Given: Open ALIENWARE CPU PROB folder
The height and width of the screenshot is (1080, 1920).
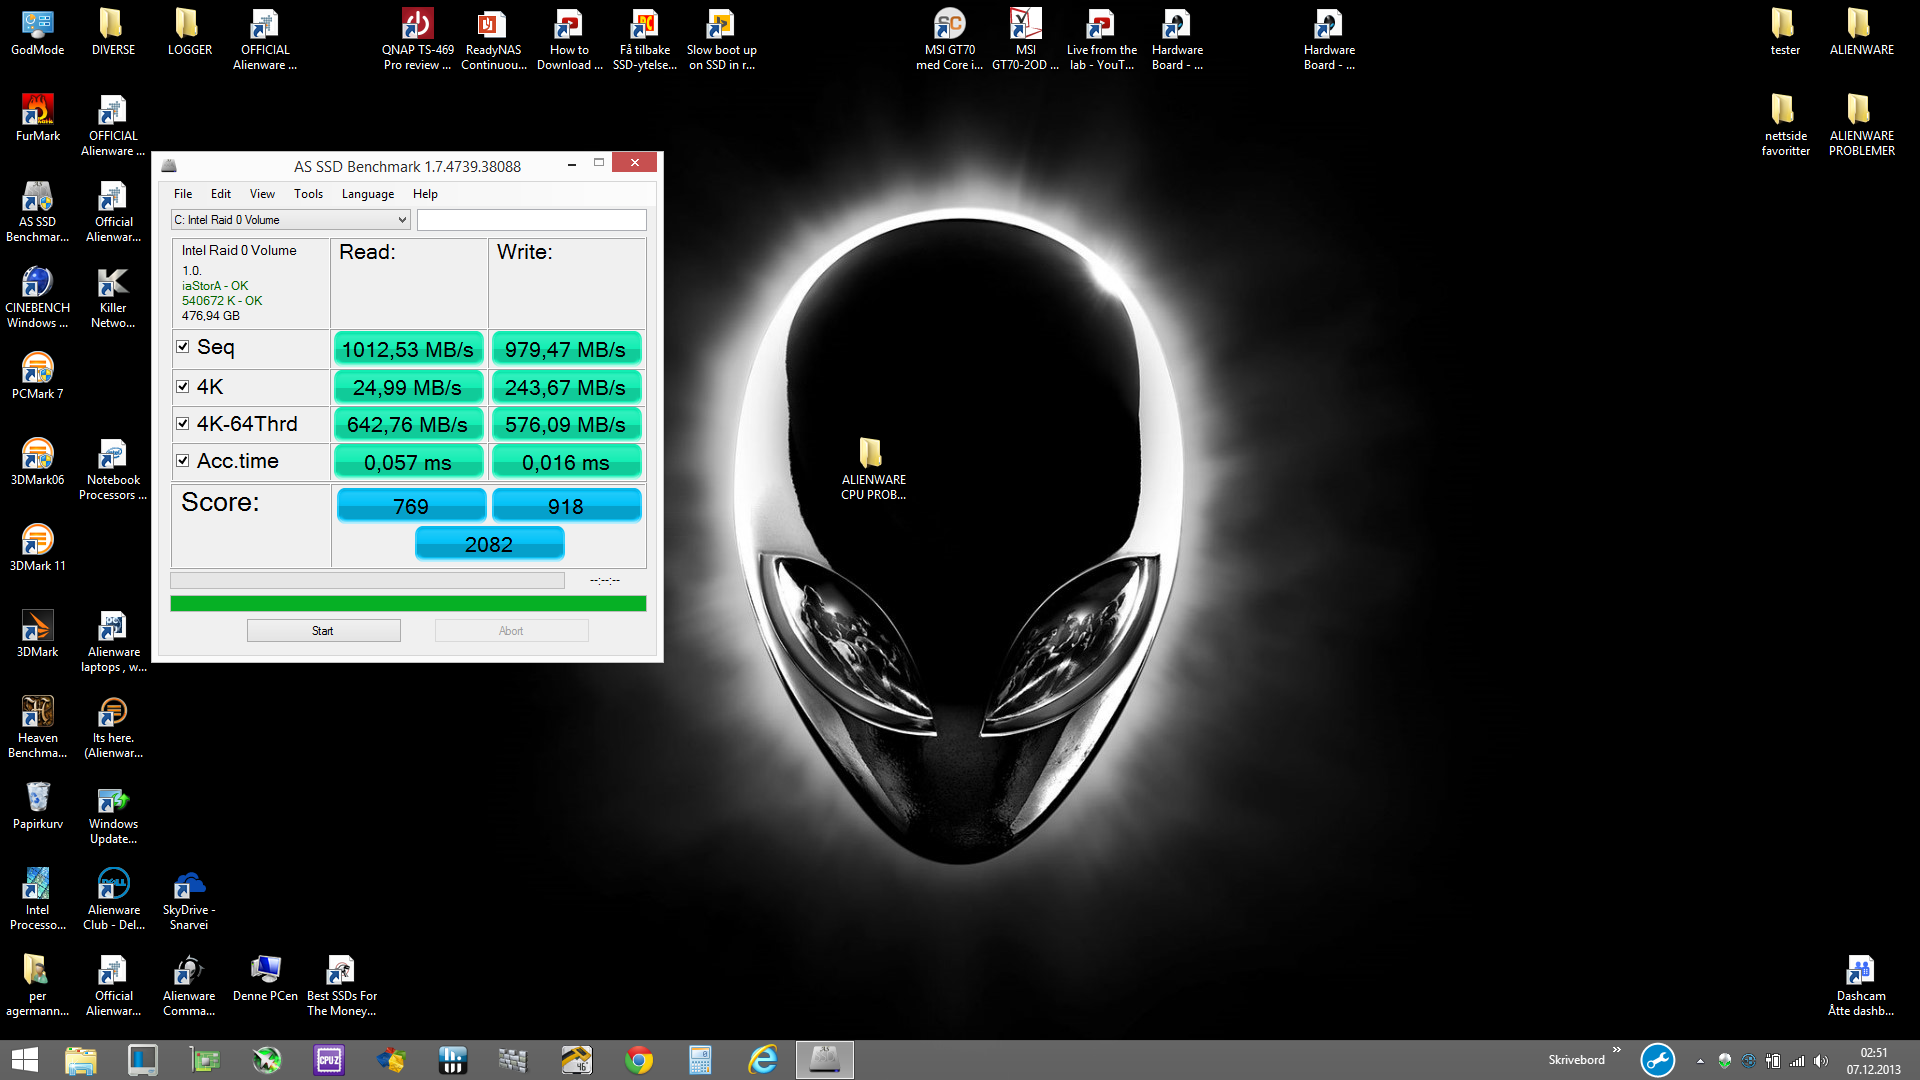Looking at the screenshot, I should 873,469.
